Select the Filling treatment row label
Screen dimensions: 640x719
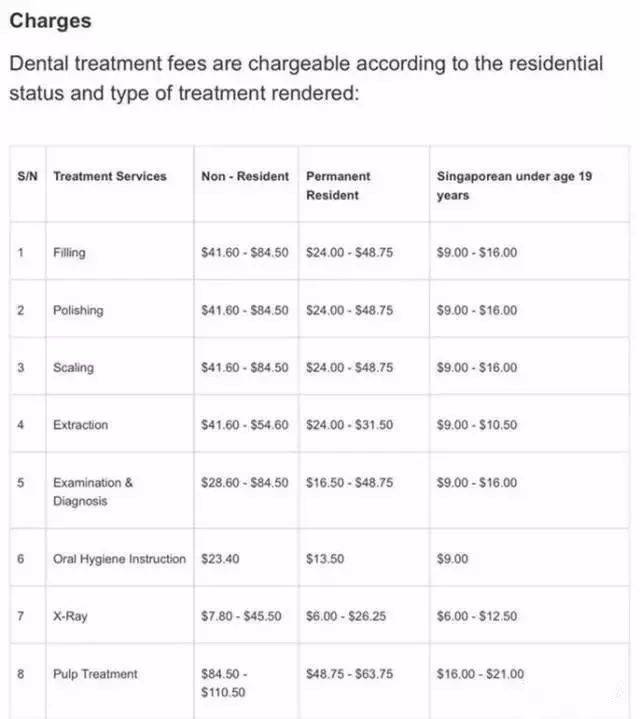(70, 253)
